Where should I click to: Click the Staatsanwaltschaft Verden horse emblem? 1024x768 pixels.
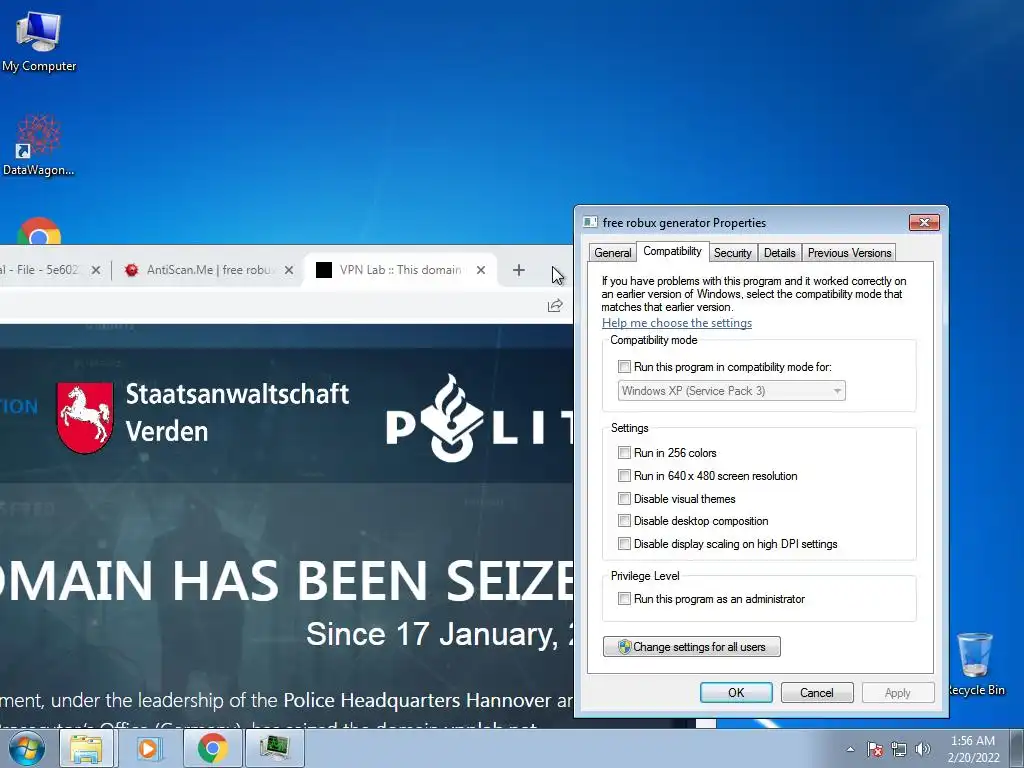(85, 417)
